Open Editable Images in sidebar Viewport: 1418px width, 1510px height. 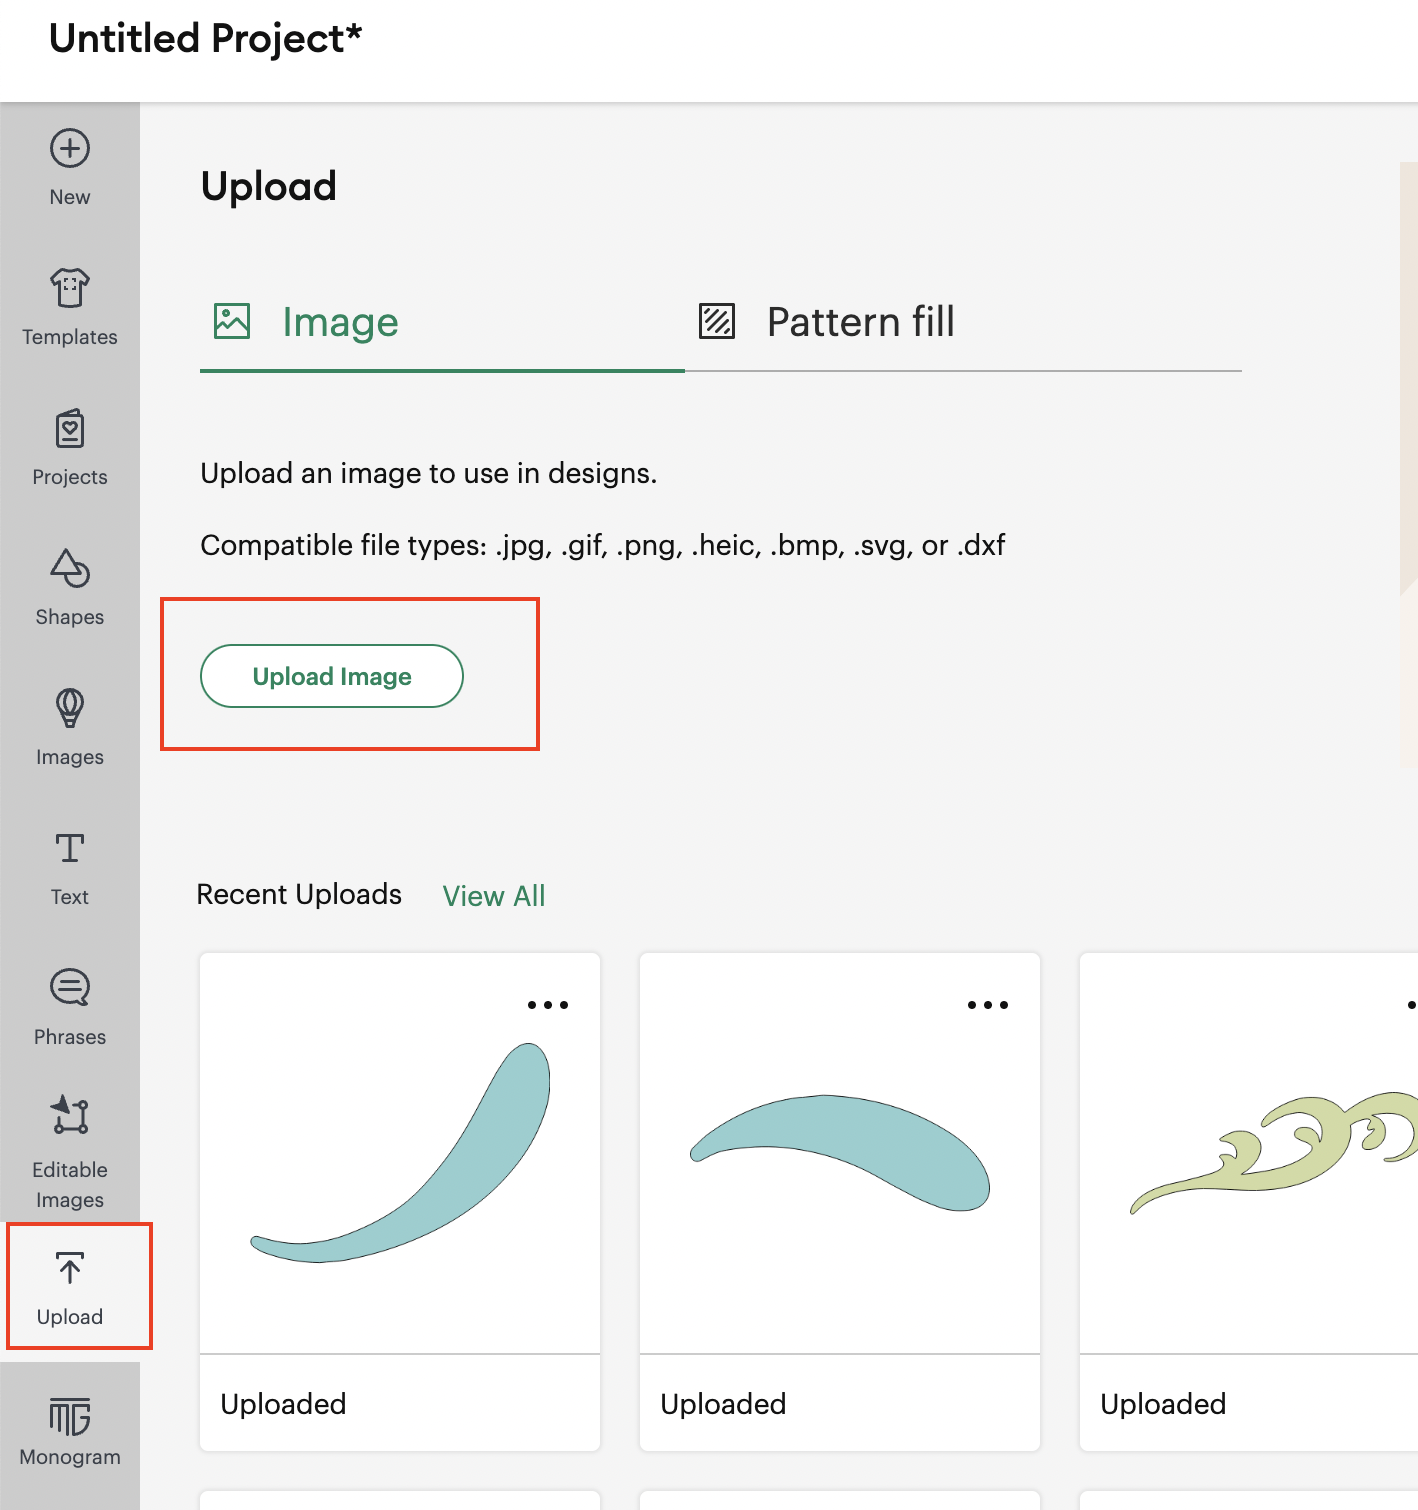click(70, 1150)
